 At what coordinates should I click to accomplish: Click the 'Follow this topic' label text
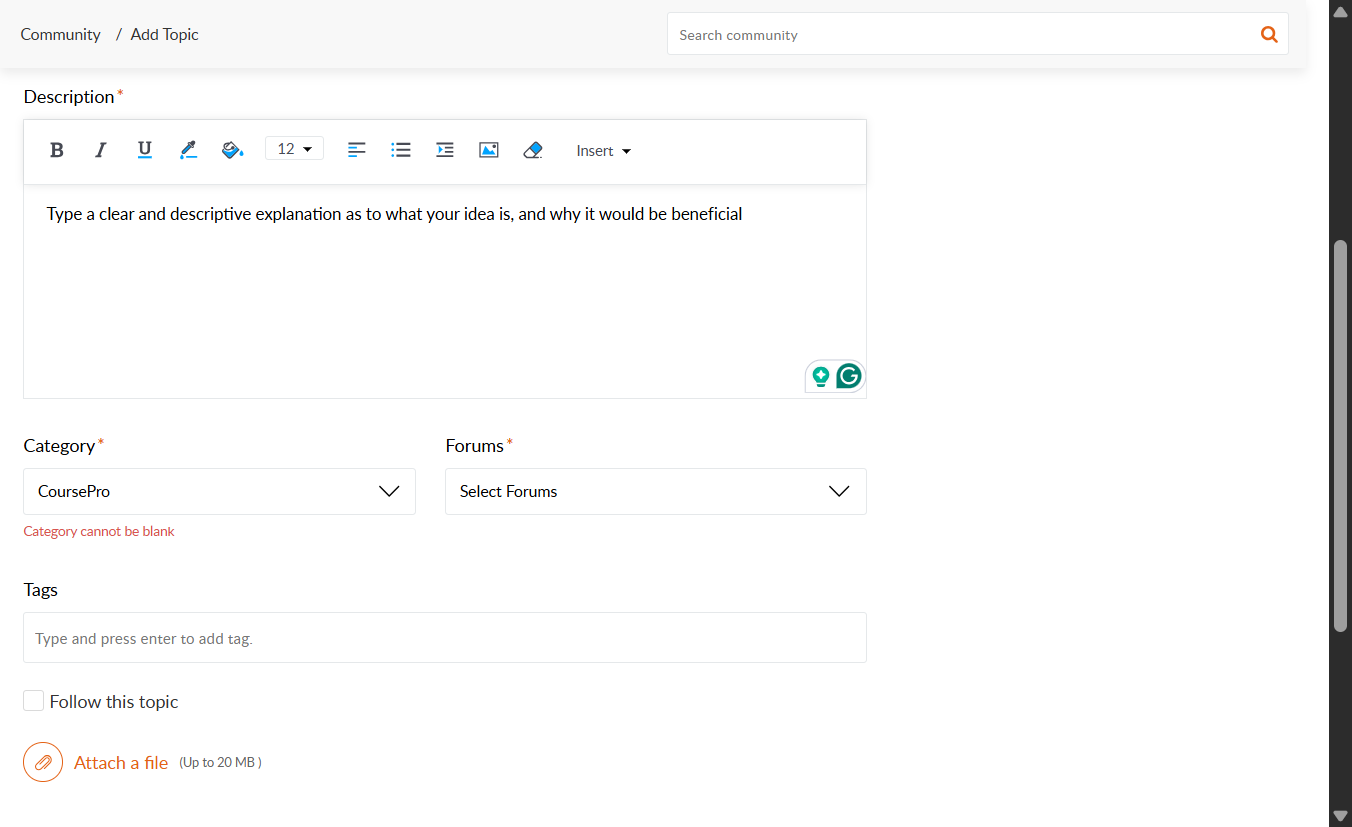pos(114,702)
